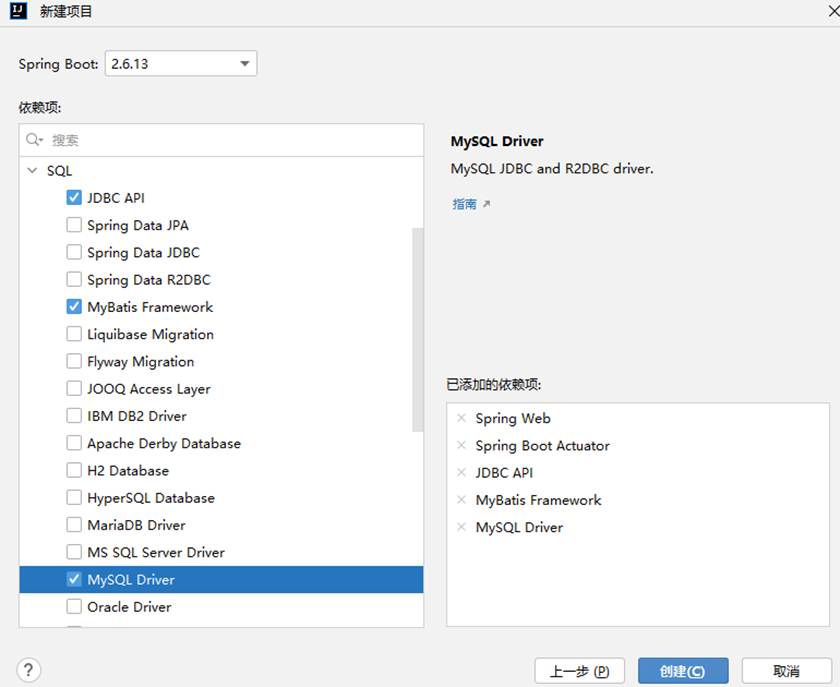Click Spring Web in added dependencies list
840x687 pixels.
click(x=513, y=419)
